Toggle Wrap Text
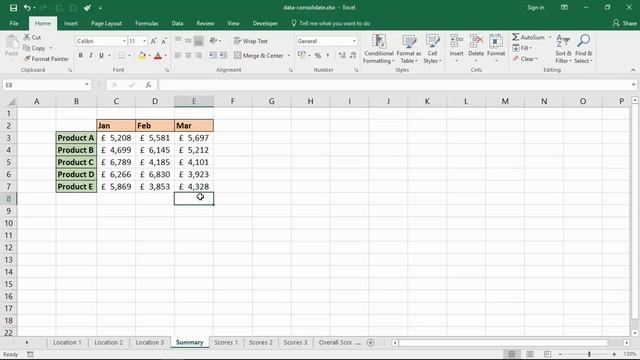The height and width of the screenshot is (360, 640). 251,41
